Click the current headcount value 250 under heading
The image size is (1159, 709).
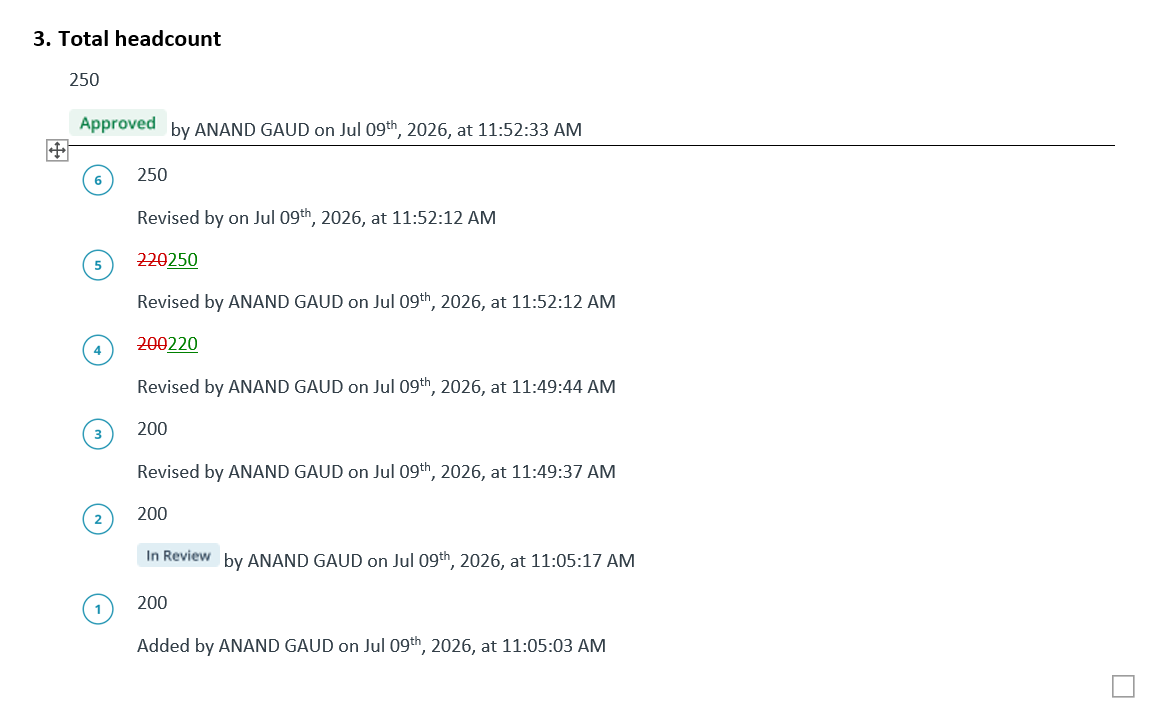coord(84,80)
